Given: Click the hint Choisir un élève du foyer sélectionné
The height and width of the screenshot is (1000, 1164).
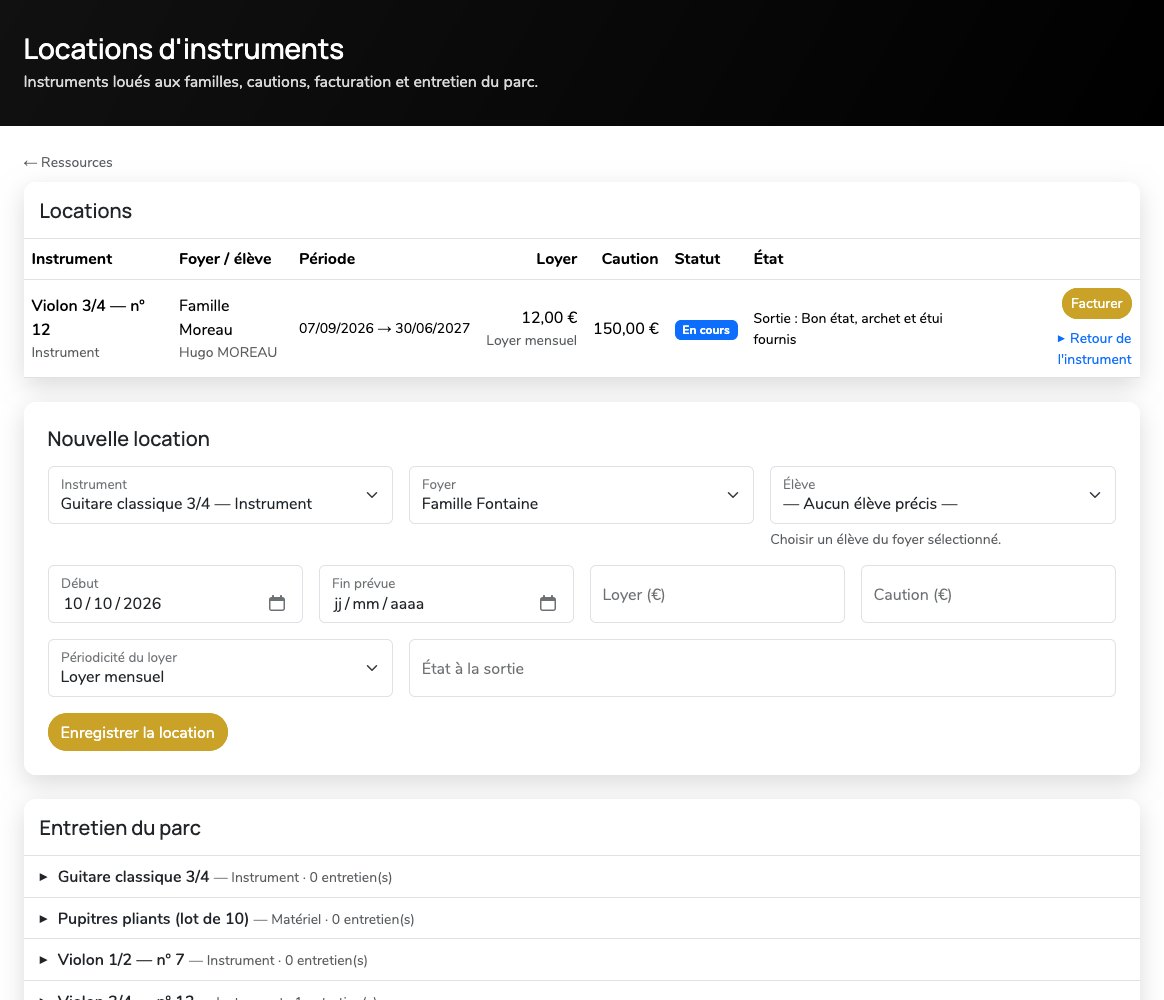Looking at the screenshot, I should click(886, 539).
